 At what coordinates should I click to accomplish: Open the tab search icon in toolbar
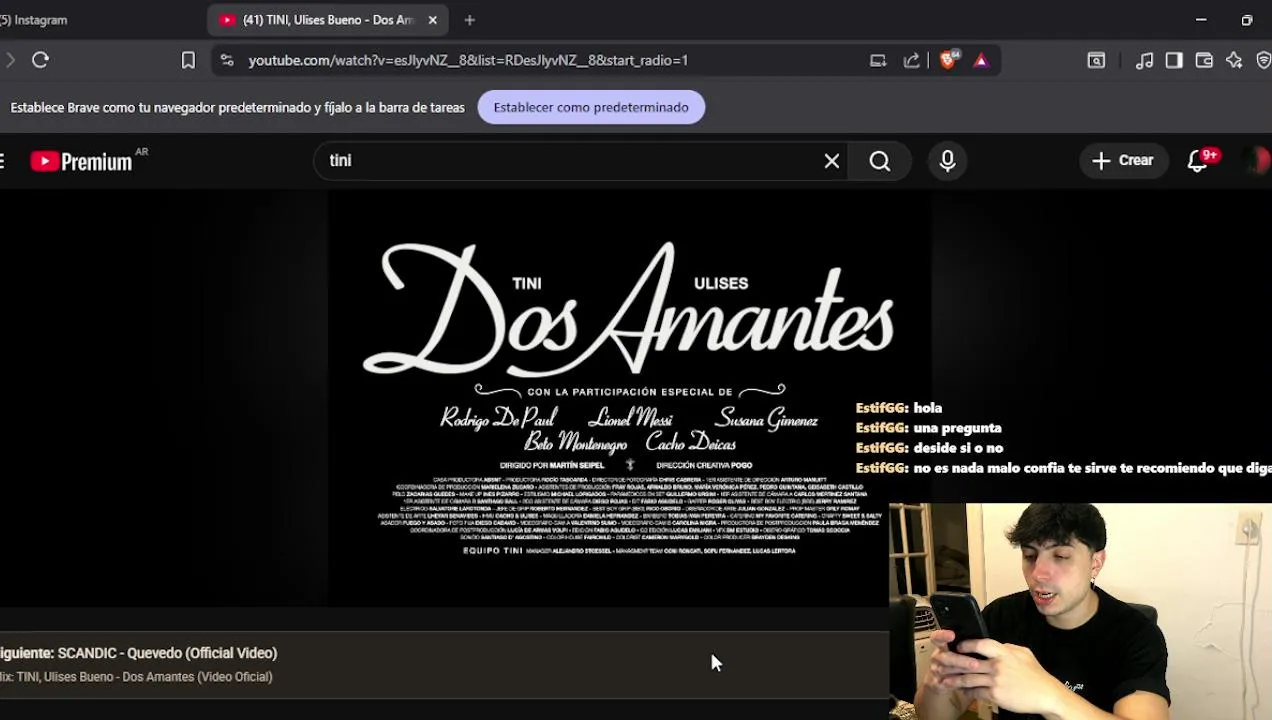(x=1096, y=60)
